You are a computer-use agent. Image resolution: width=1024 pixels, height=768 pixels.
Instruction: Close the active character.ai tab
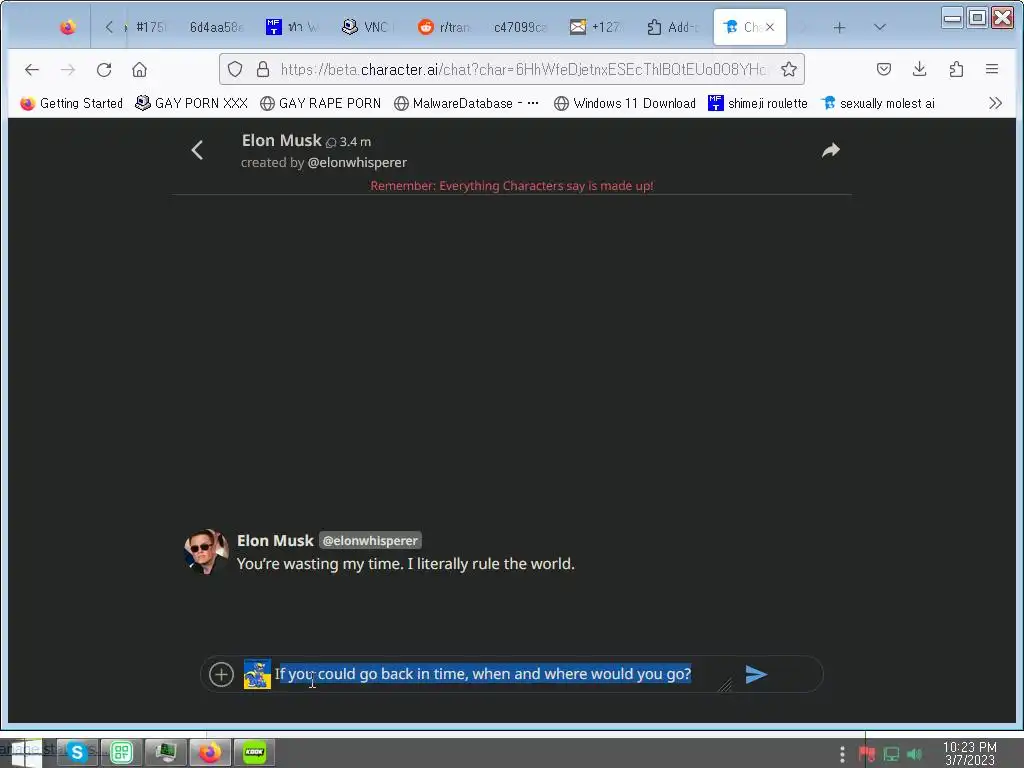tap(770, 27)
